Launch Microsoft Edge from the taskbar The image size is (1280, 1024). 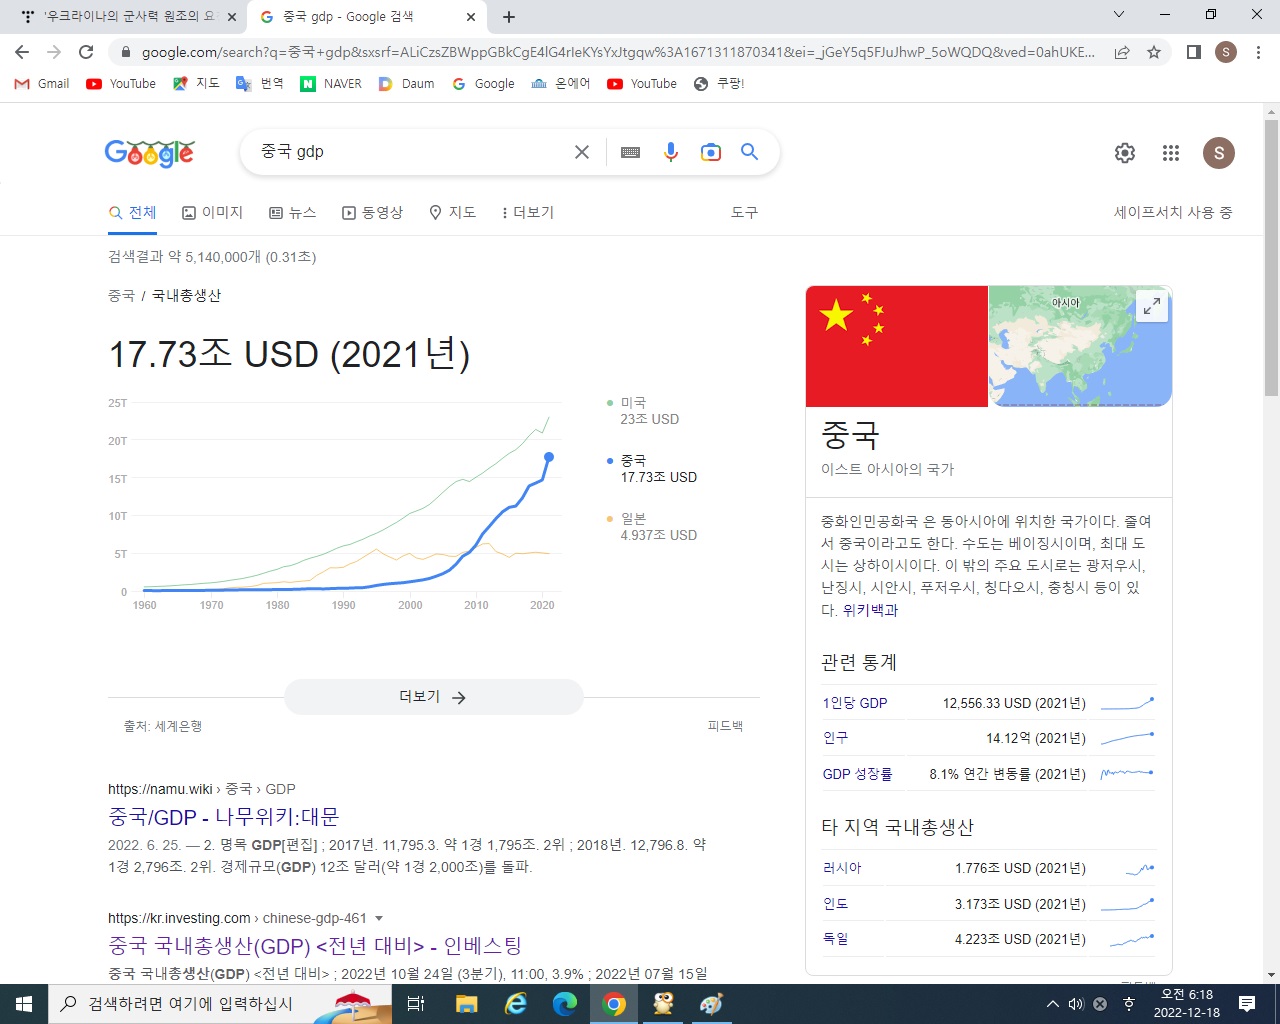point(565,1004)
